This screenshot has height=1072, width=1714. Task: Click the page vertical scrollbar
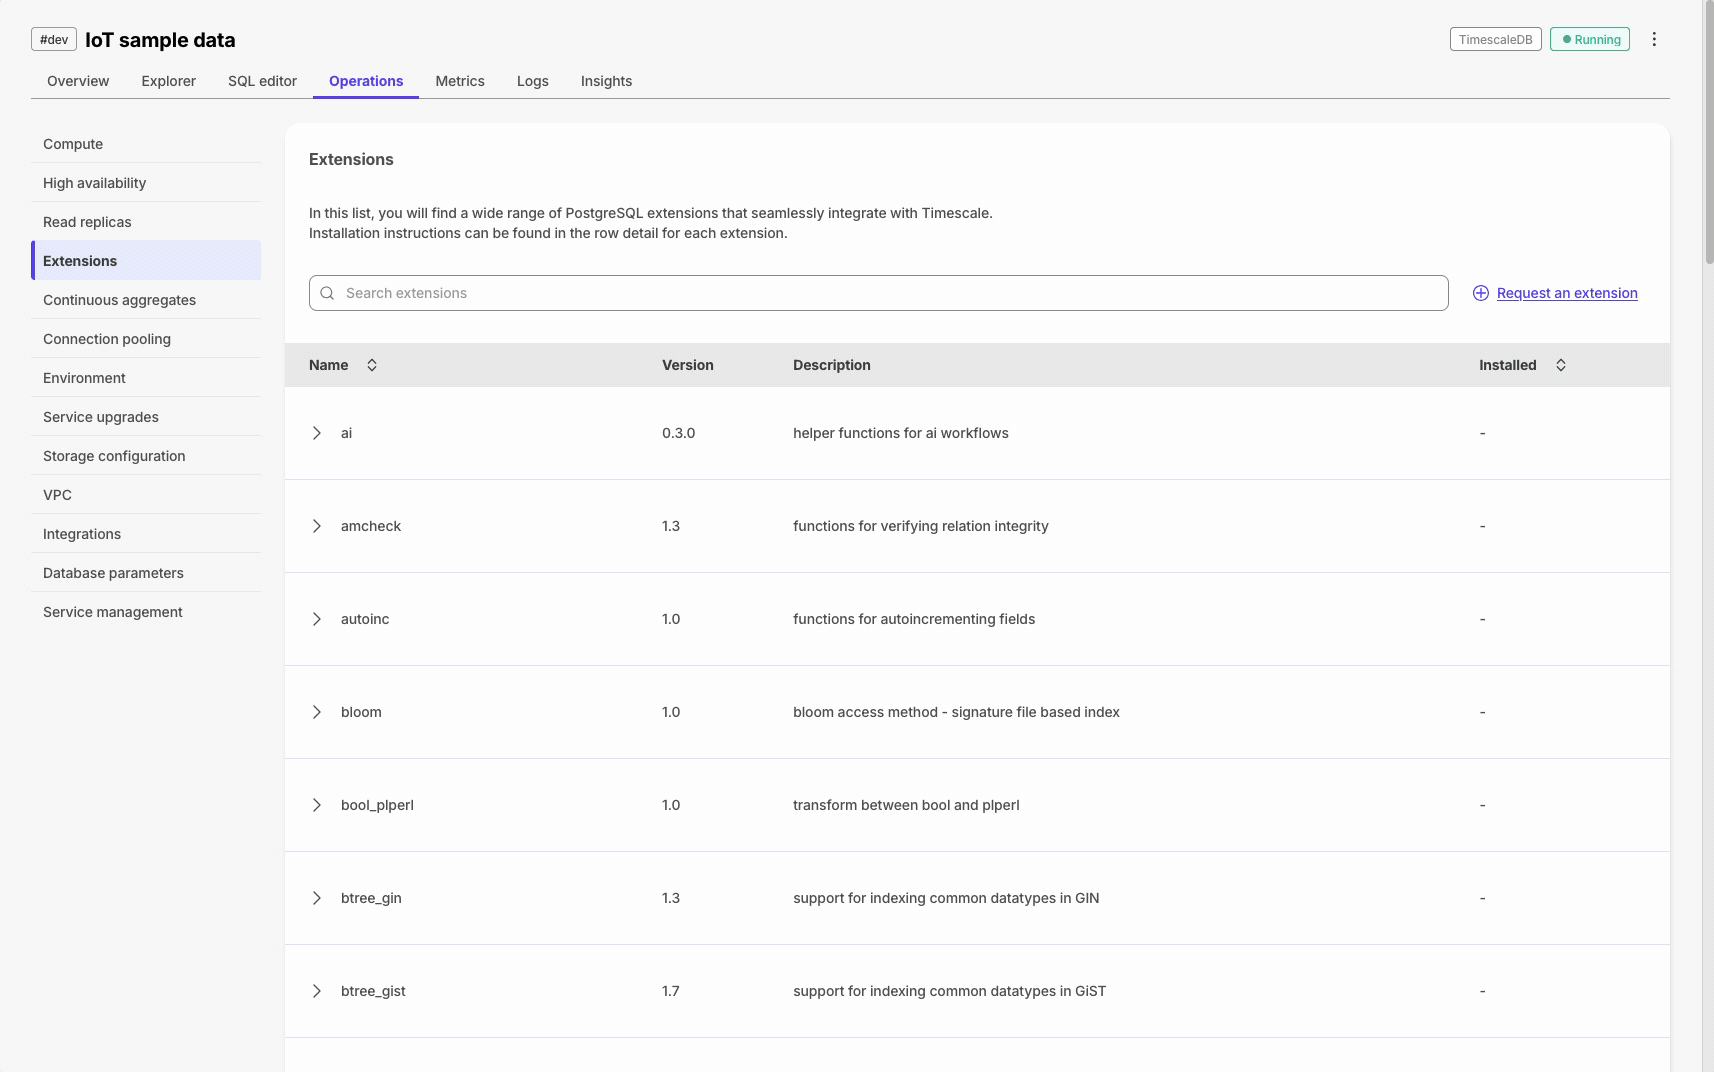click(1709, 132)
